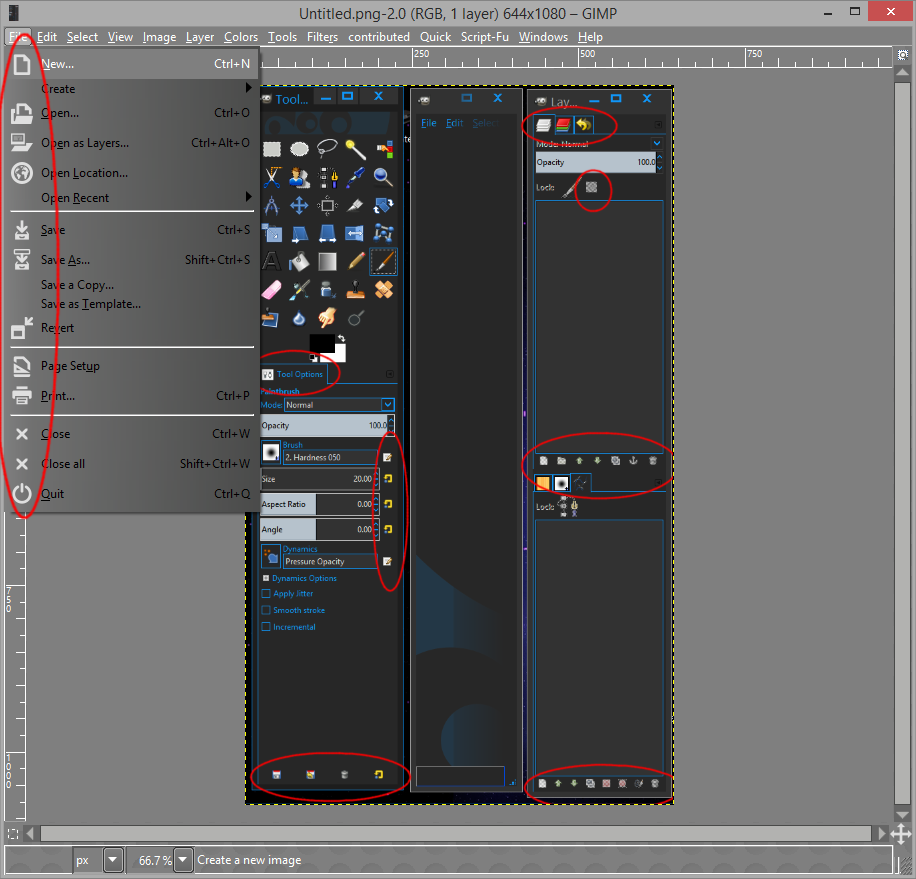Select the Crop knife tool
Viewport: 916px width, 879px height.
[x=355, y=206]
